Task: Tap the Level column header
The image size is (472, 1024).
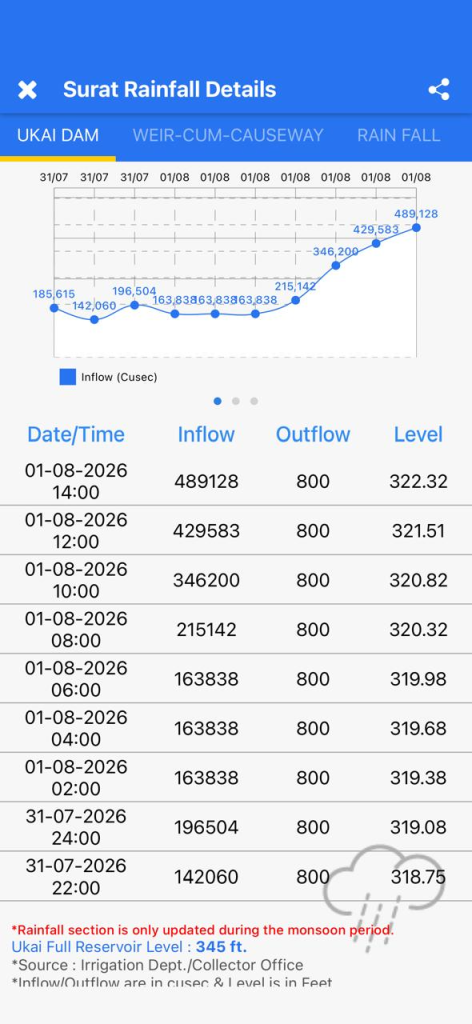Action: [418, 434]
